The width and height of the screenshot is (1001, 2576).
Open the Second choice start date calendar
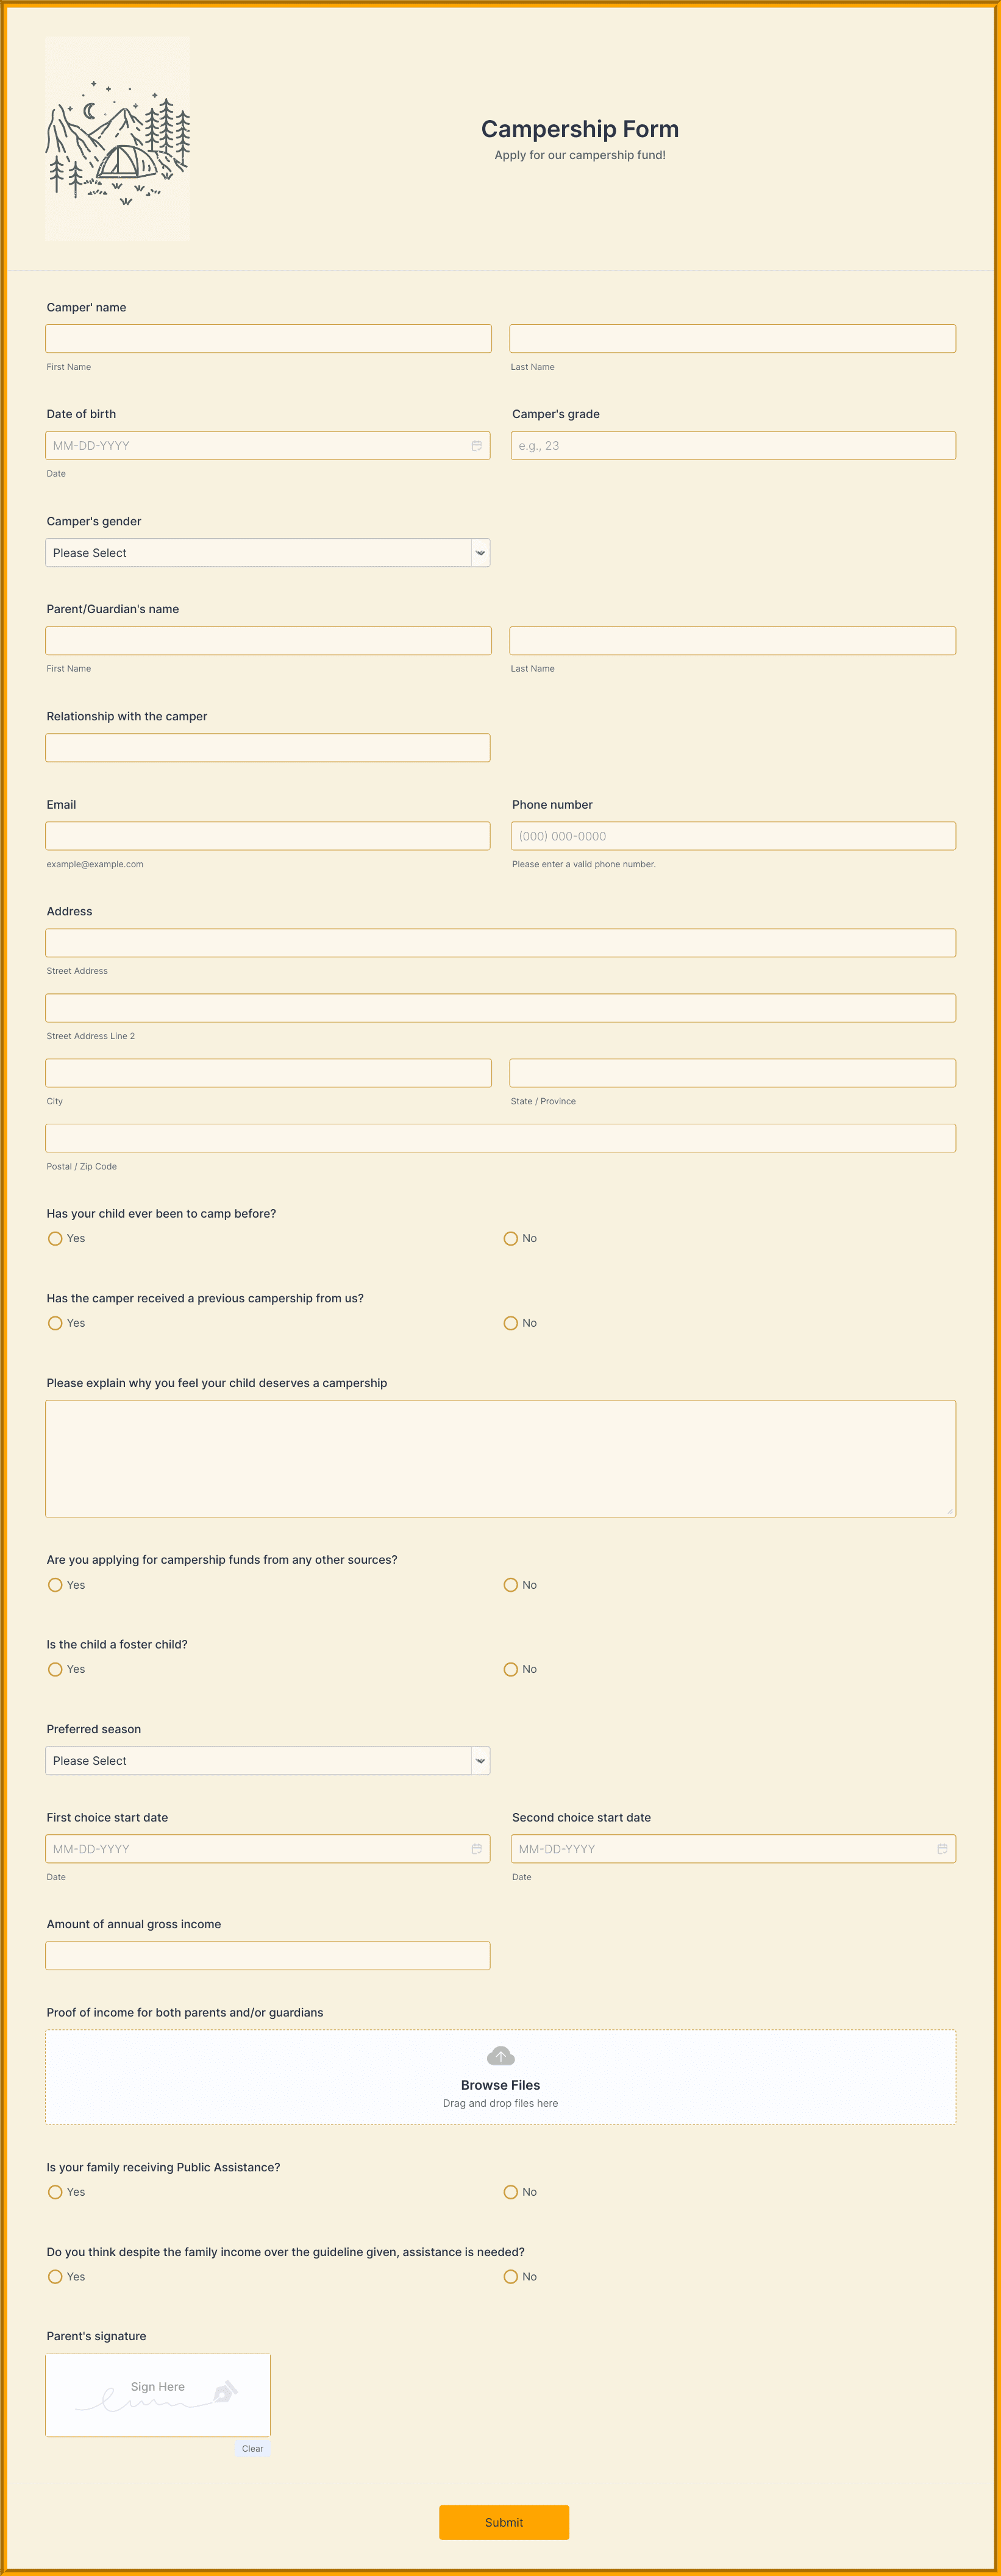click(941, 1849)
